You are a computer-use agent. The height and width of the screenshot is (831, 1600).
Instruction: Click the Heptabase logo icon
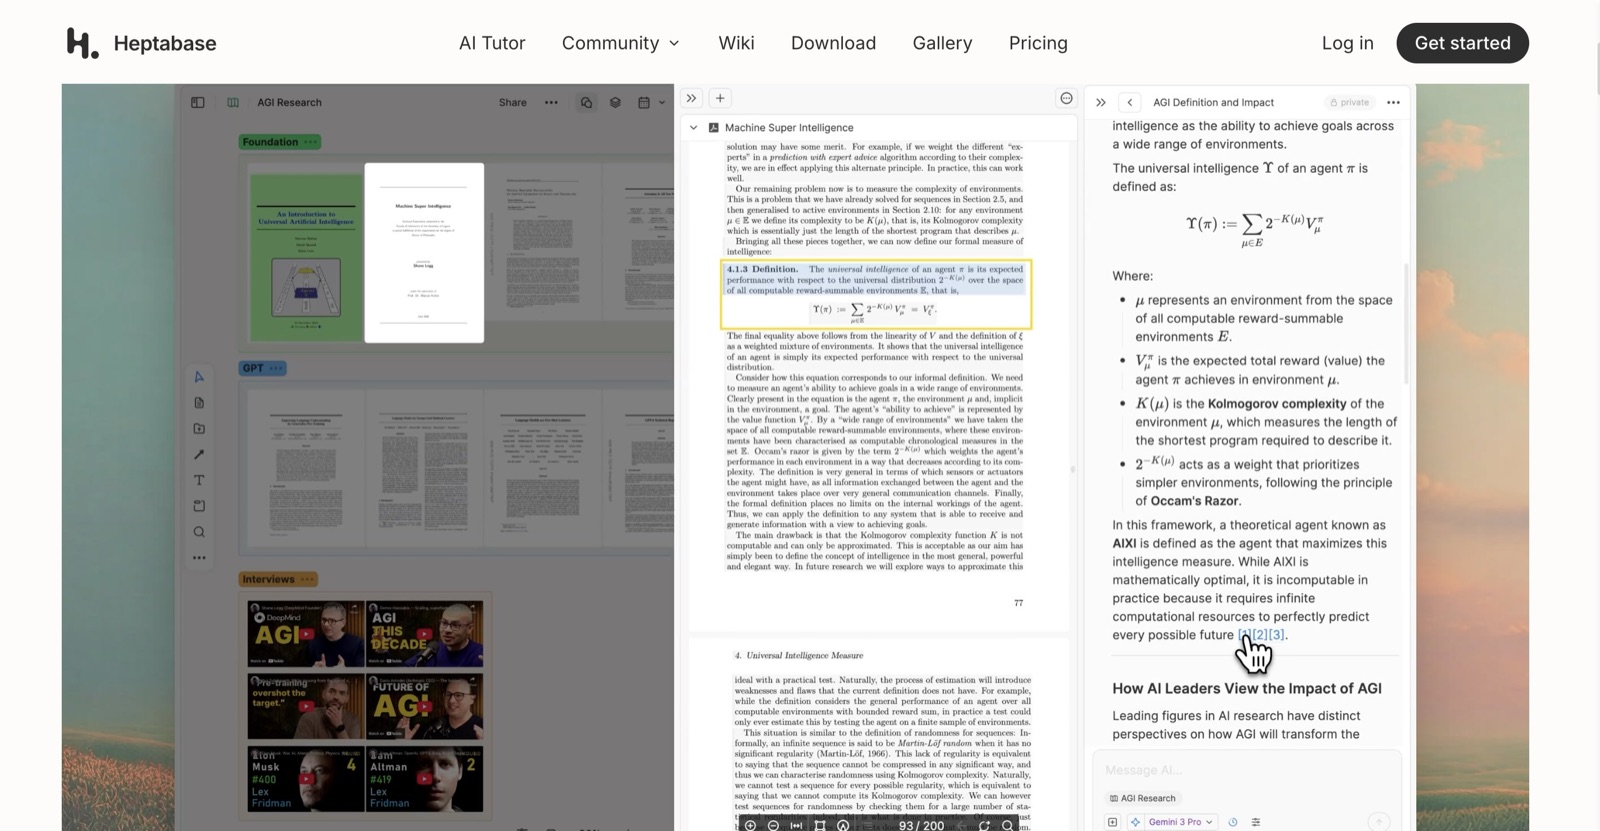(82, 43)
